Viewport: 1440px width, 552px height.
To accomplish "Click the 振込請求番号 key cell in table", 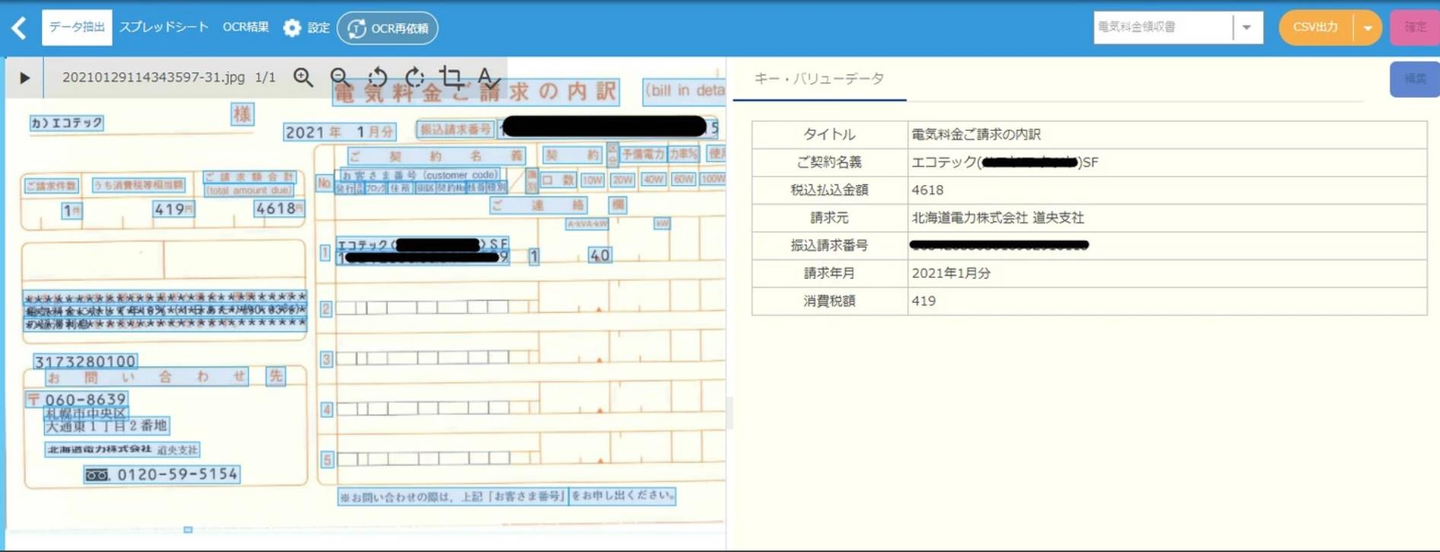I will pyautogui.click(x=830, y=245).
